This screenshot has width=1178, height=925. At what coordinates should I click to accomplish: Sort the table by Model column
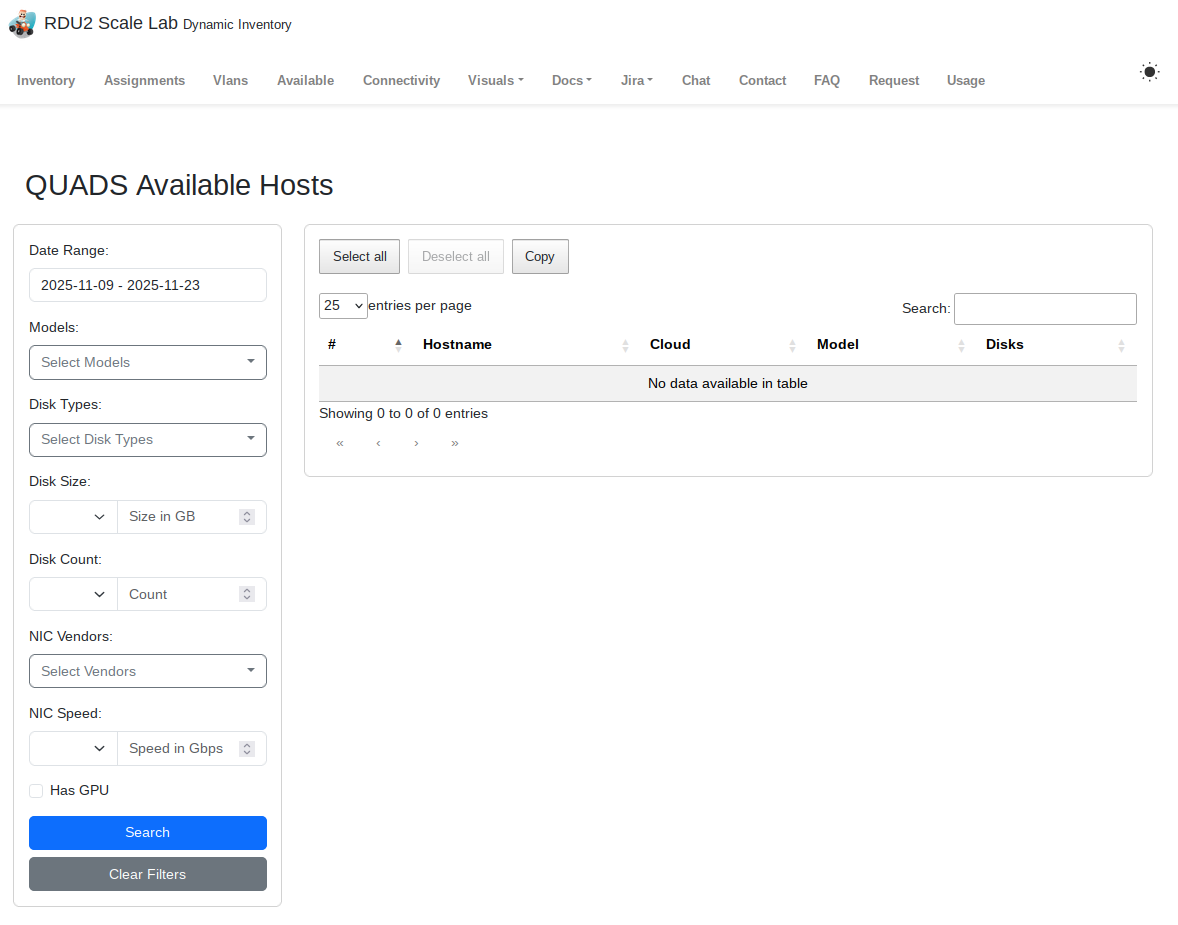(961, 345)
